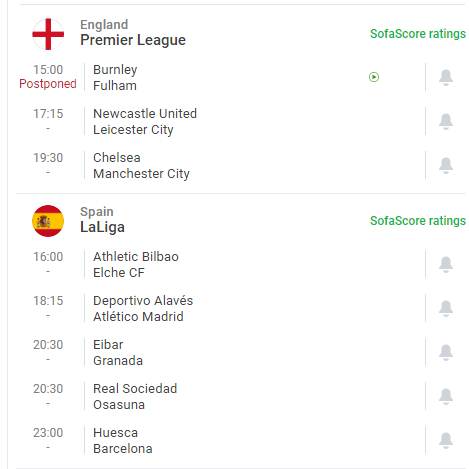Select Newcastle United vs Leicester City match
This screenshot has height=469, width=469.
[220, 121]
